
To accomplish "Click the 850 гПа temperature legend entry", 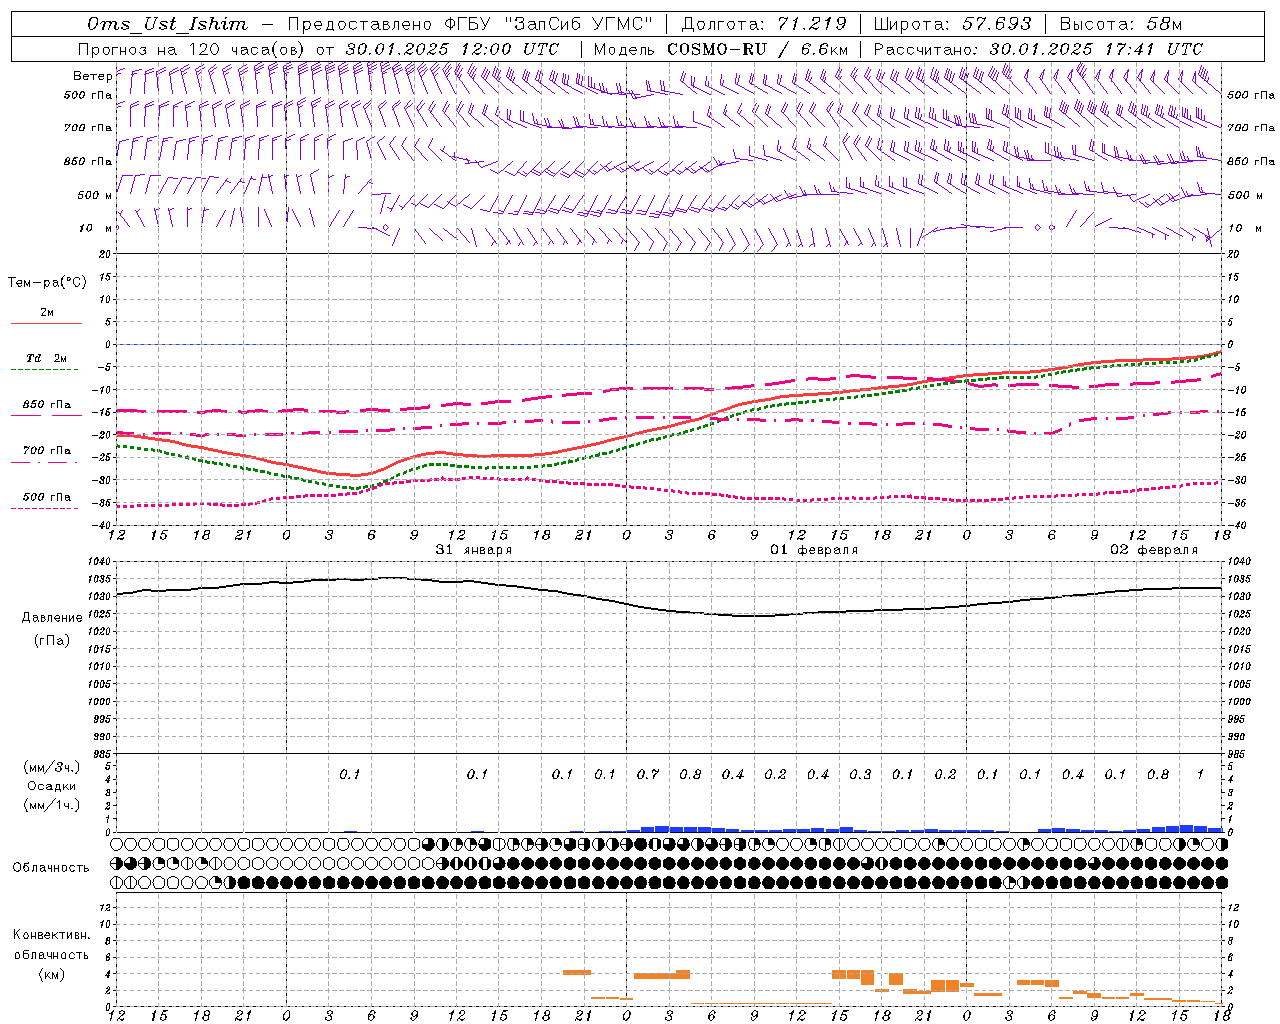I will (x=46, y=405).
